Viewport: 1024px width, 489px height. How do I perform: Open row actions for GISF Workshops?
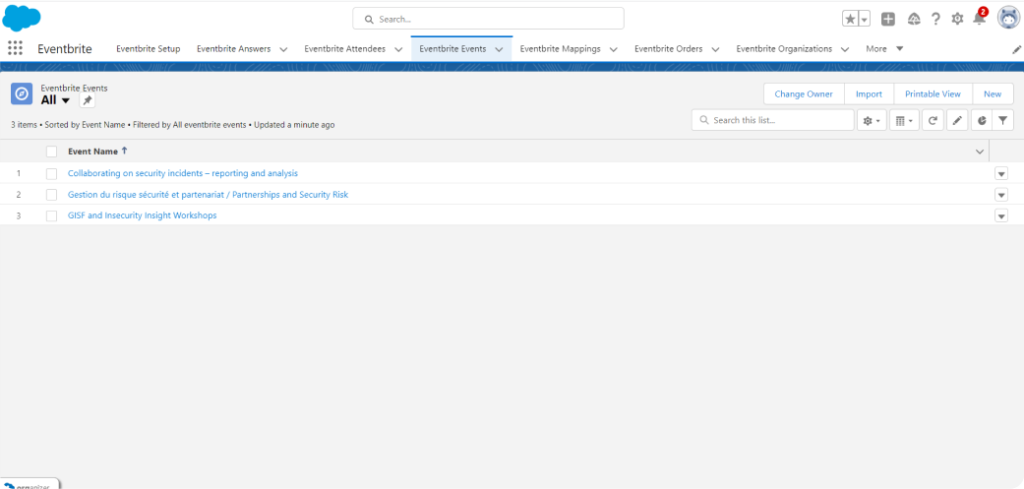click(1001, 215)
